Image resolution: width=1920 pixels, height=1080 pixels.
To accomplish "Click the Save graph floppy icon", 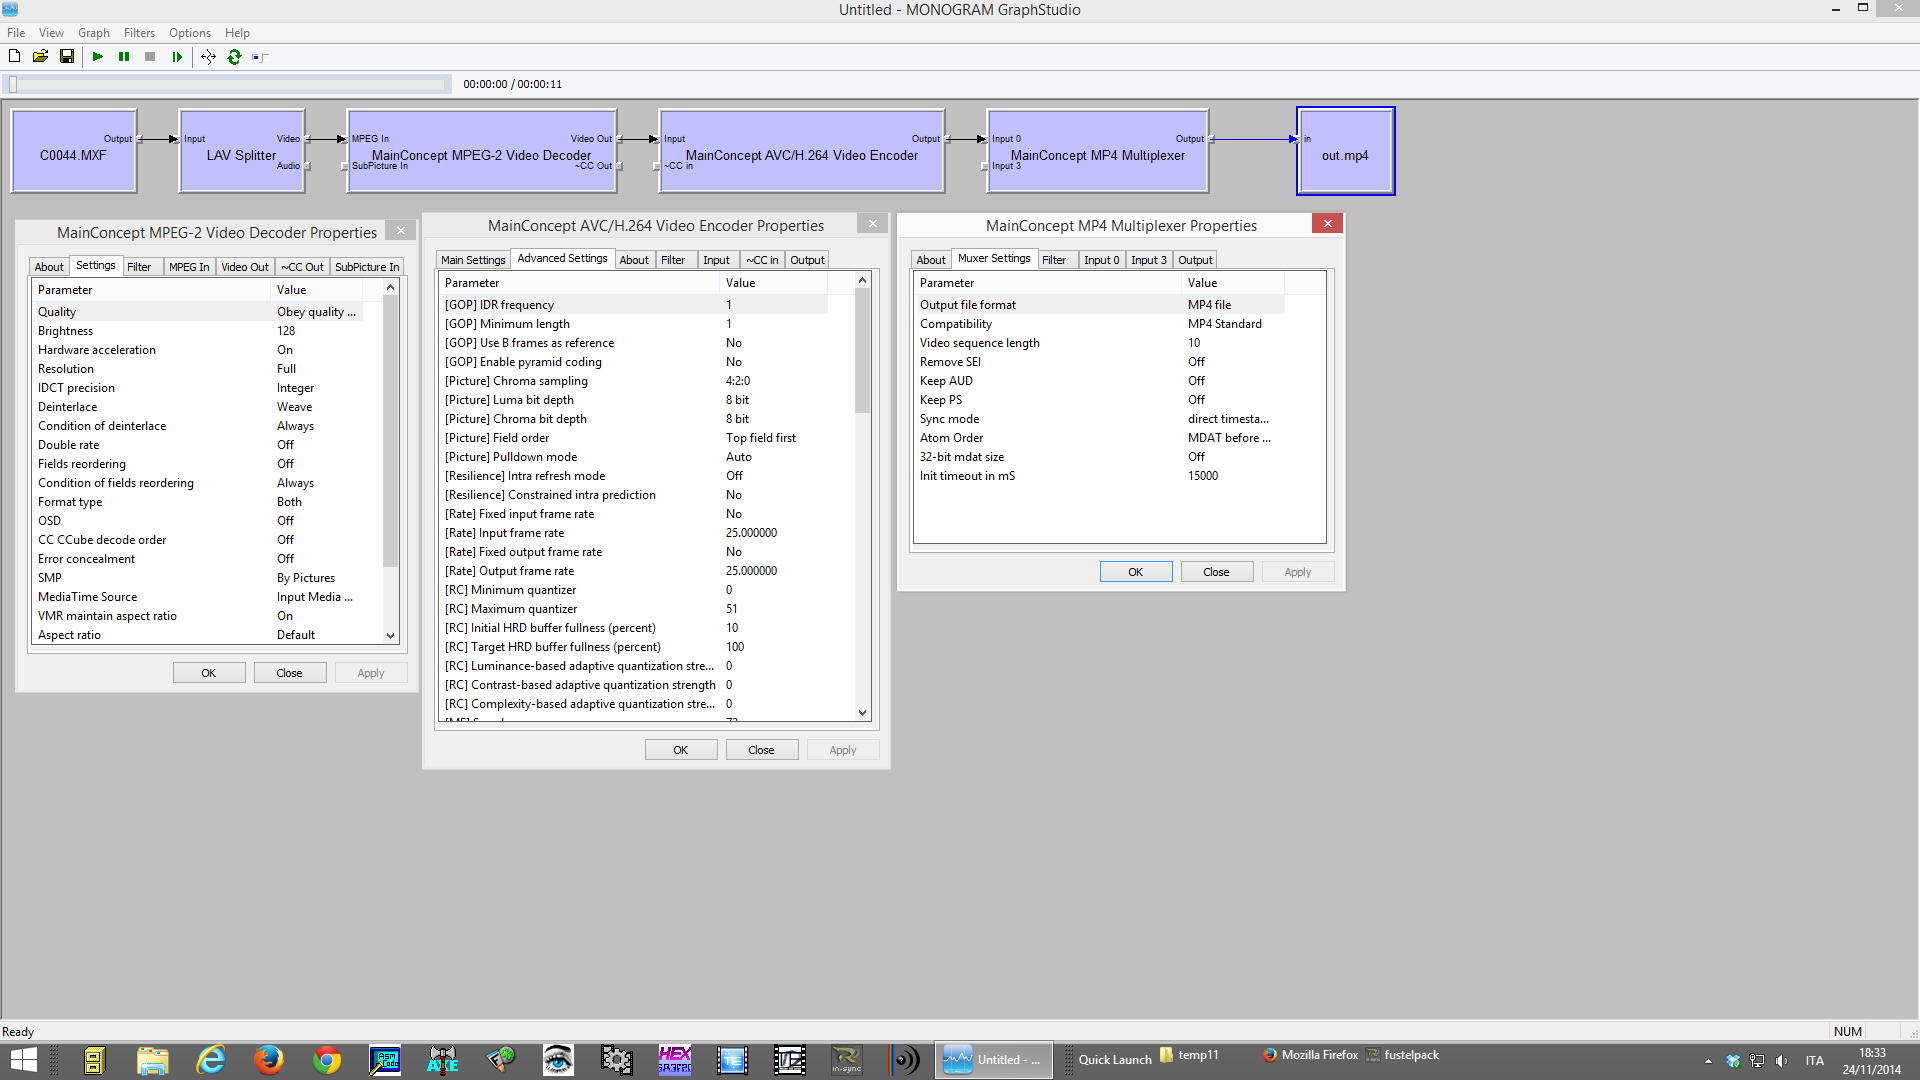I will pyautogui.click(x=67, y=57).
